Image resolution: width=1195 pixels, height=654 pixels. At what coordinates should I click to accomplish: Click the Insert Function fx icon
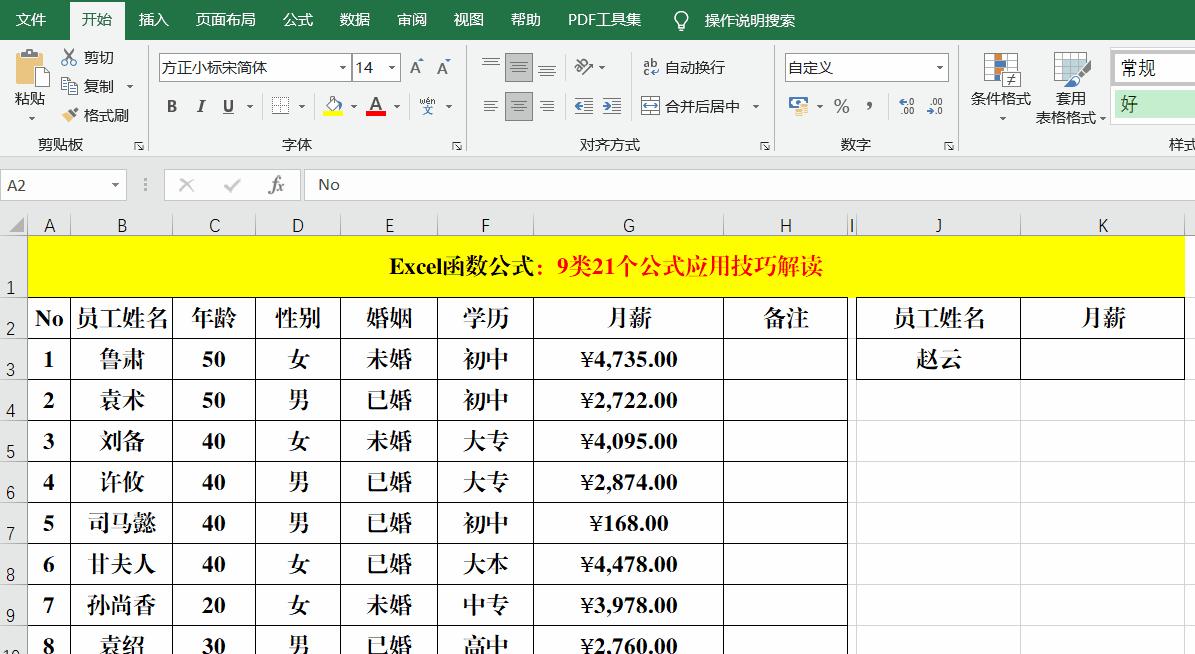[277, 185]
